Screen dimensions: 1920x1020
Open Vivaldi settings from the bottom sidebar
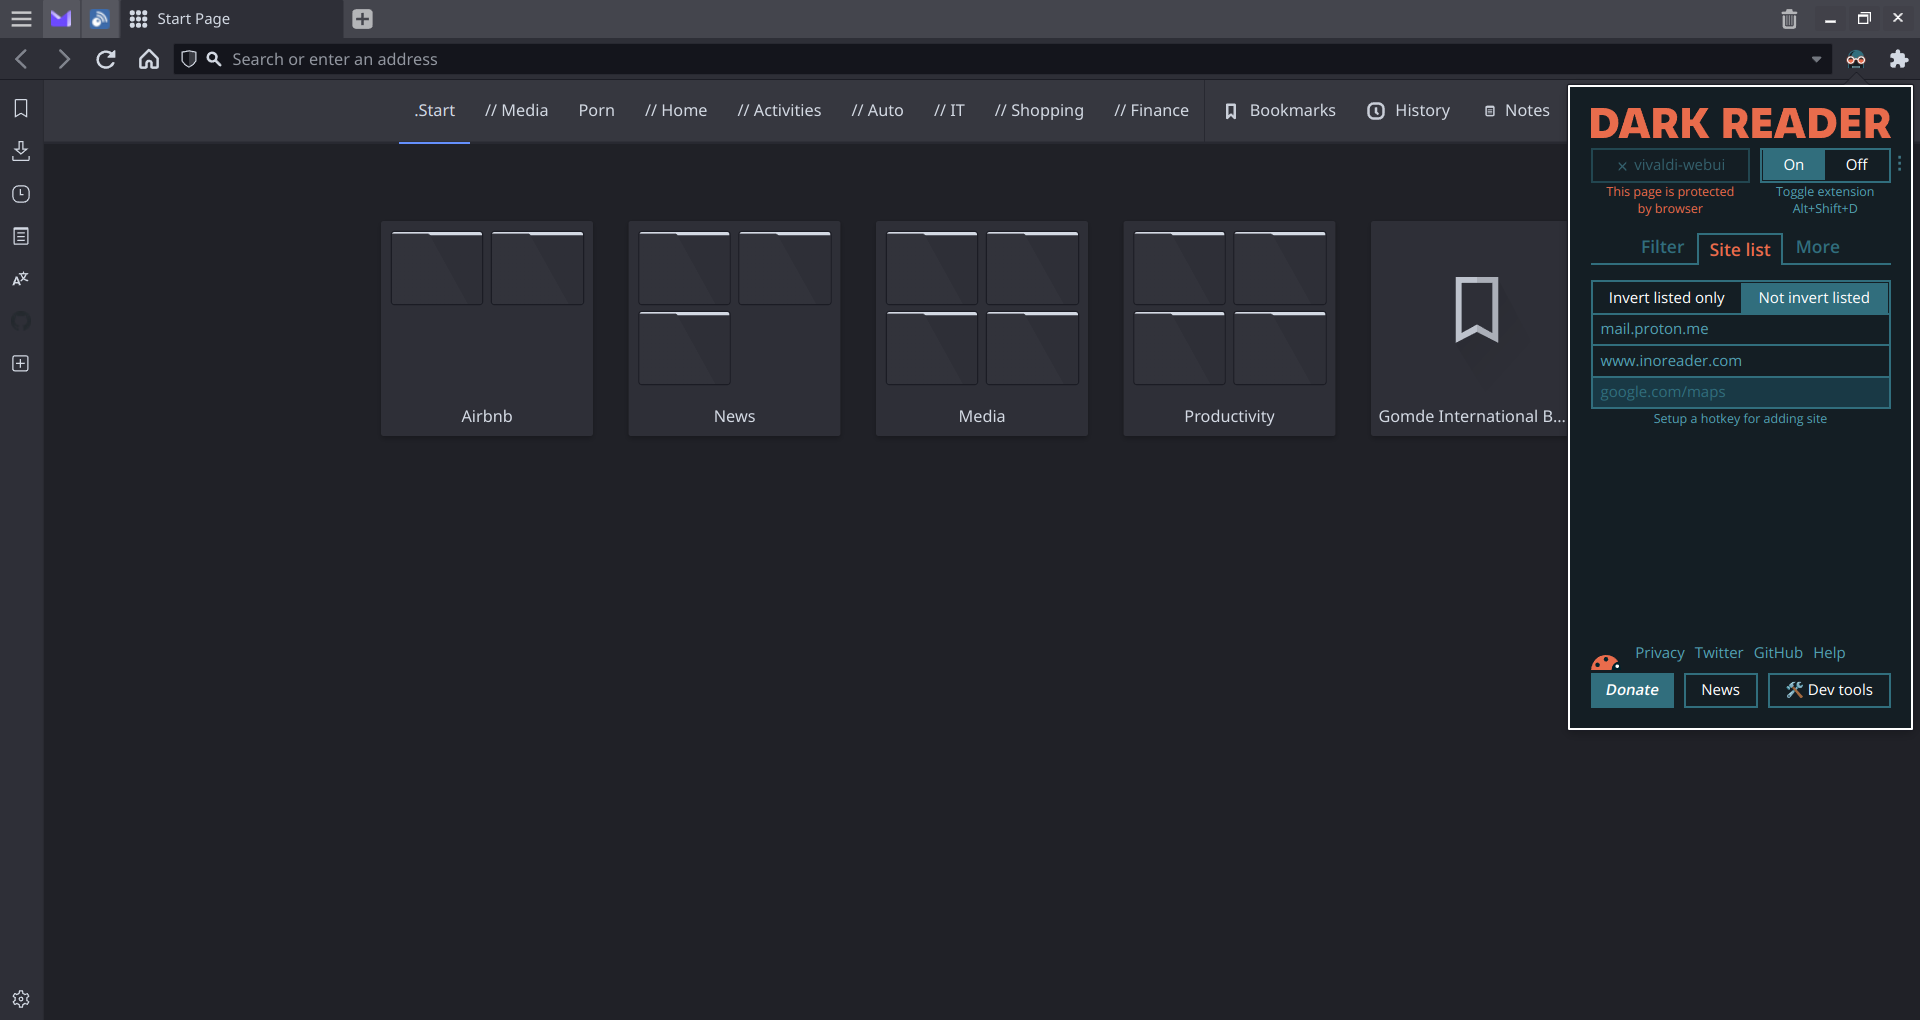[21, 998]
